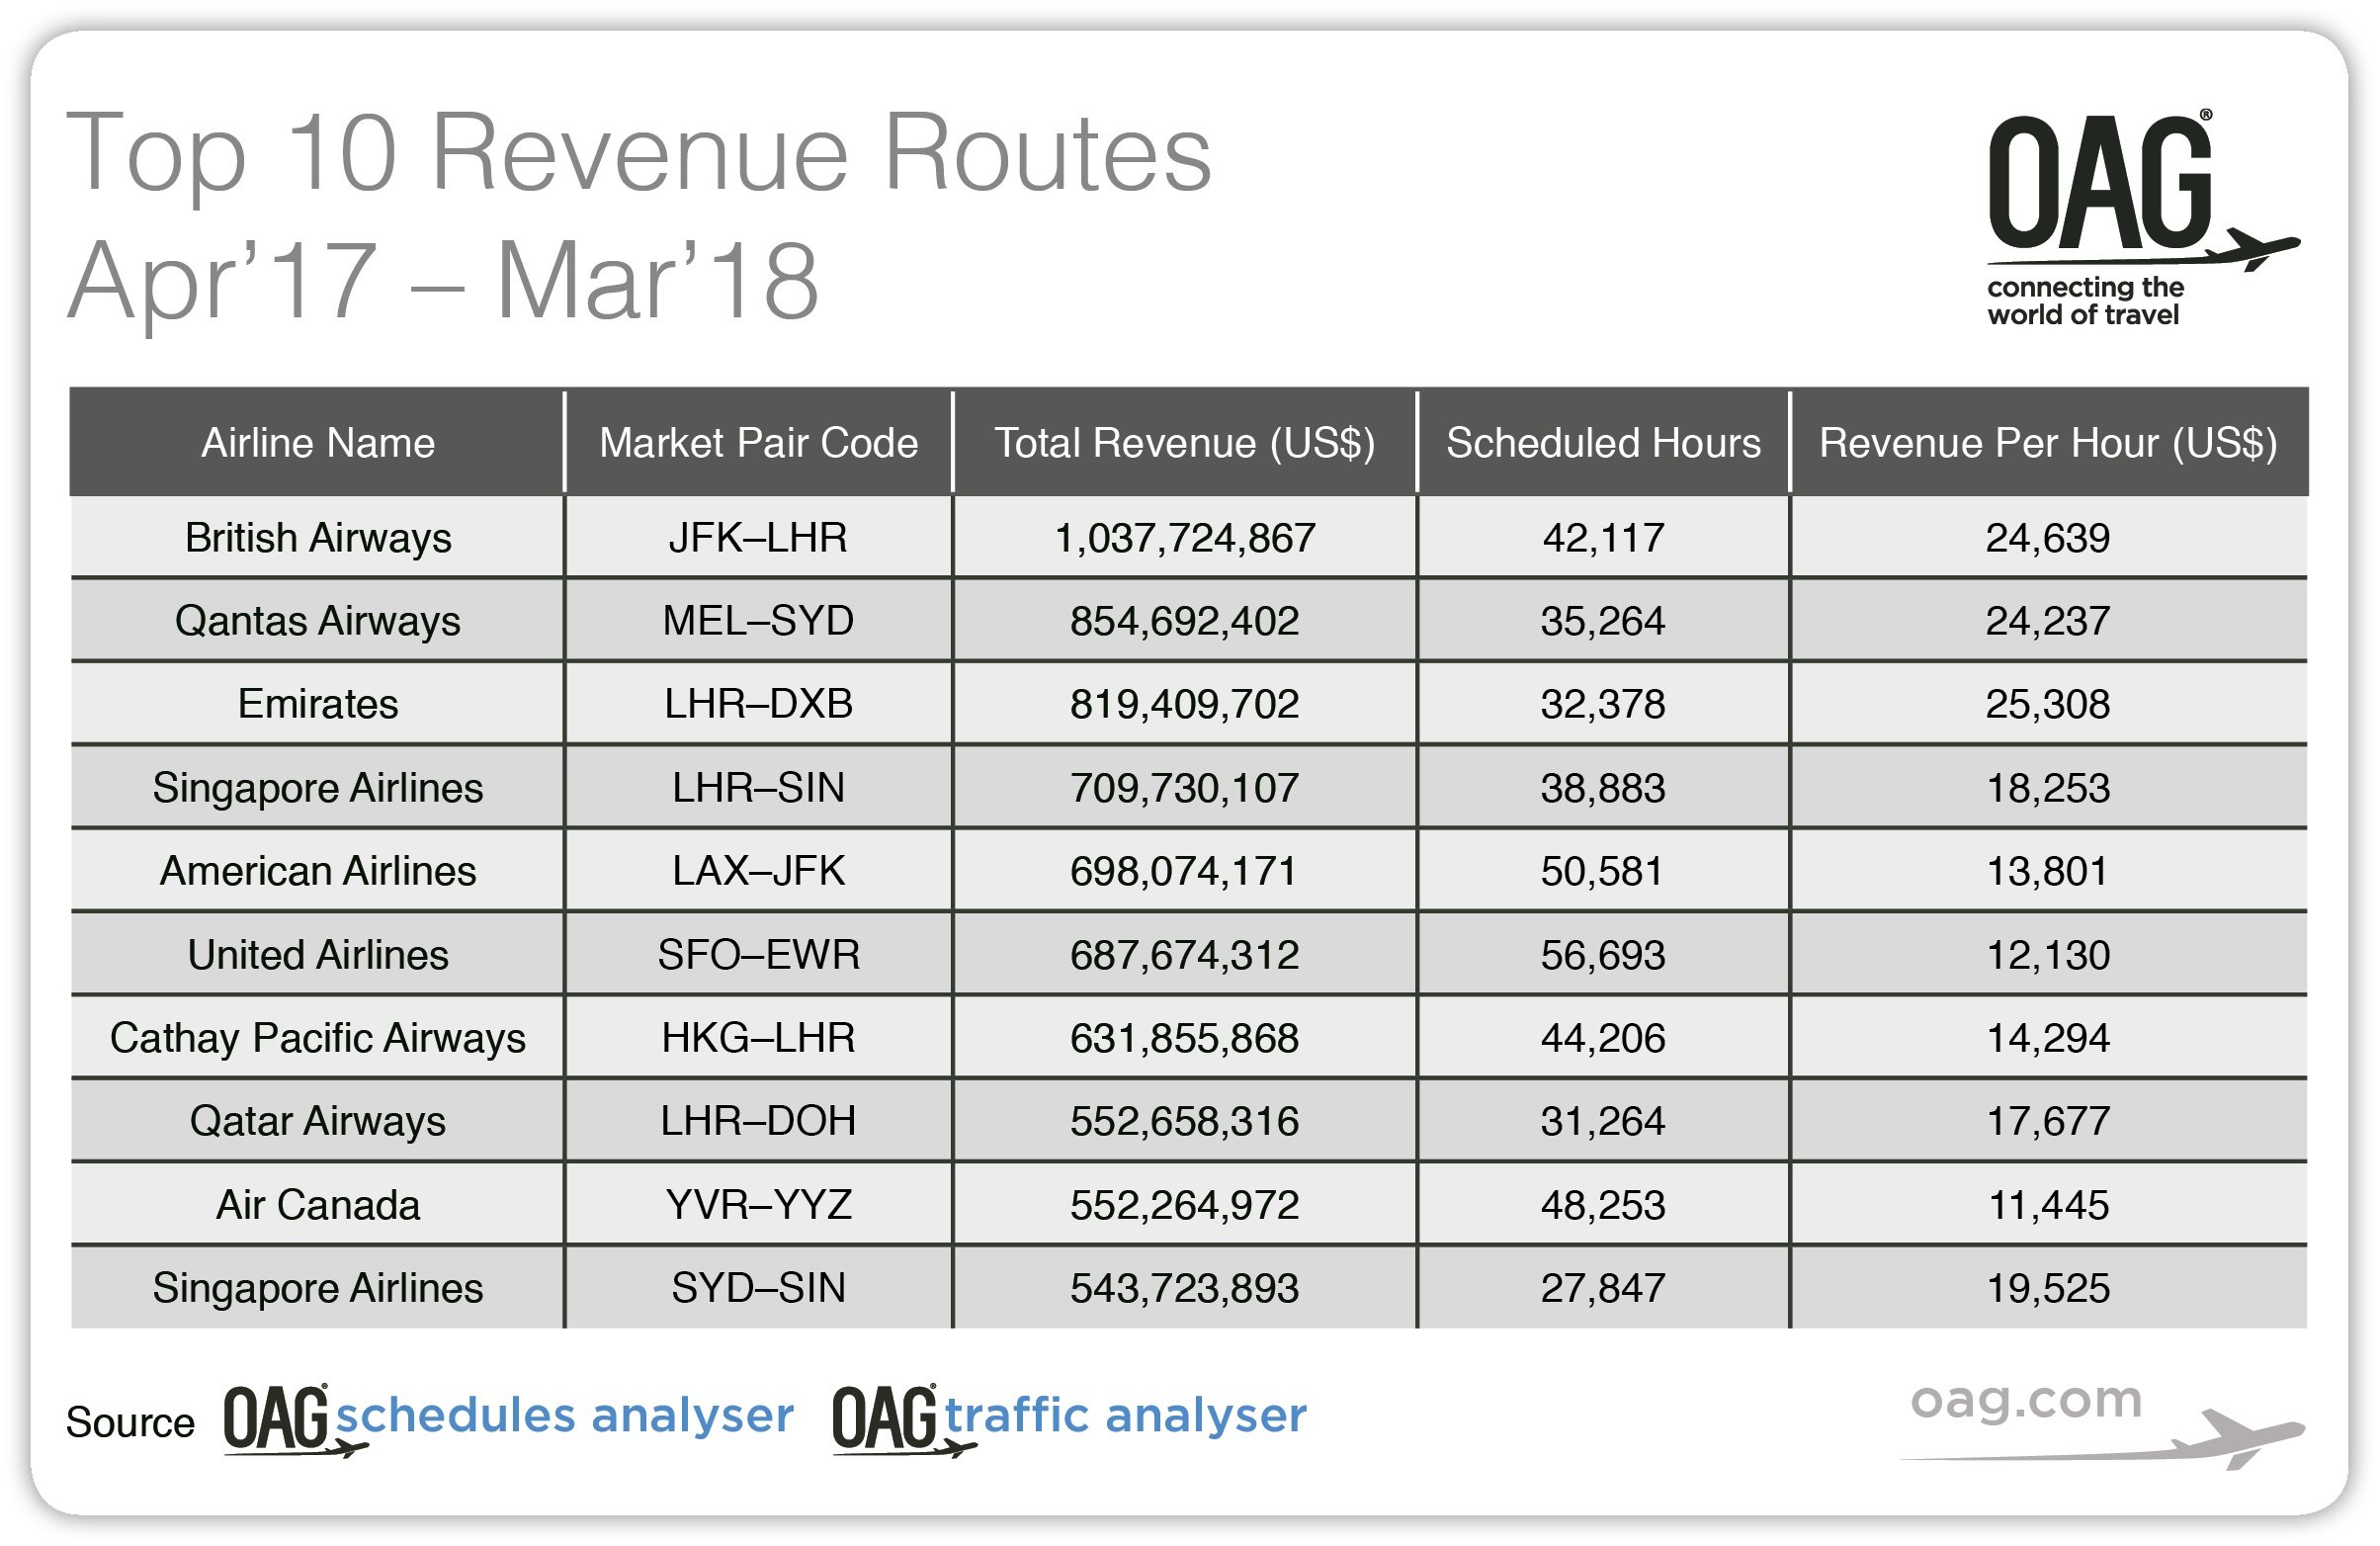
Task: Select Revenue Per Hour (US$) header
Action: click(x=2047, y=443)
